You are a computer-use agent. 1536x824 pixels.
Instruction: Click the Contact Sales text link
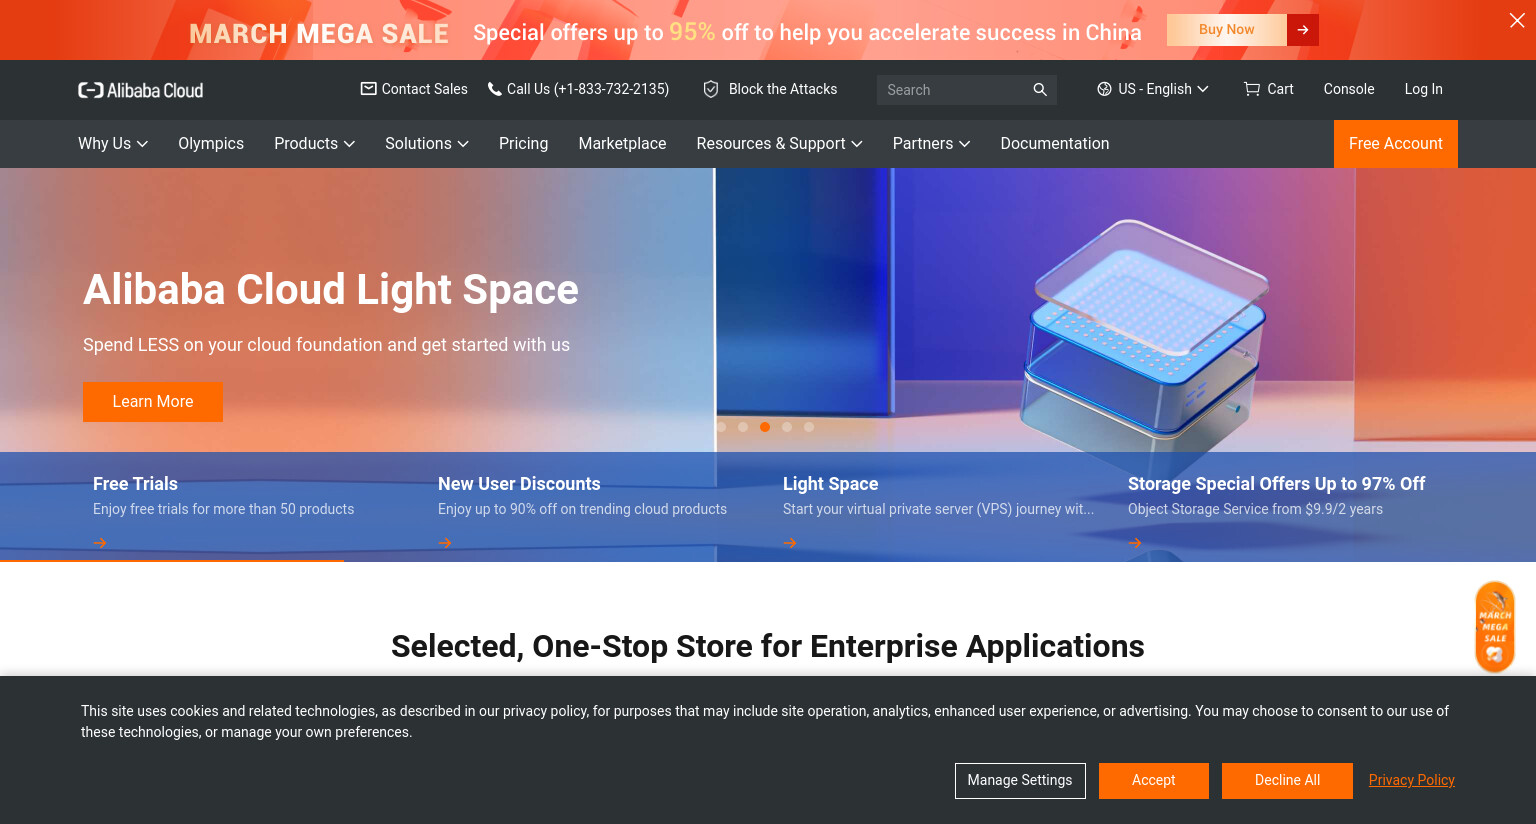tap(425, 89)
